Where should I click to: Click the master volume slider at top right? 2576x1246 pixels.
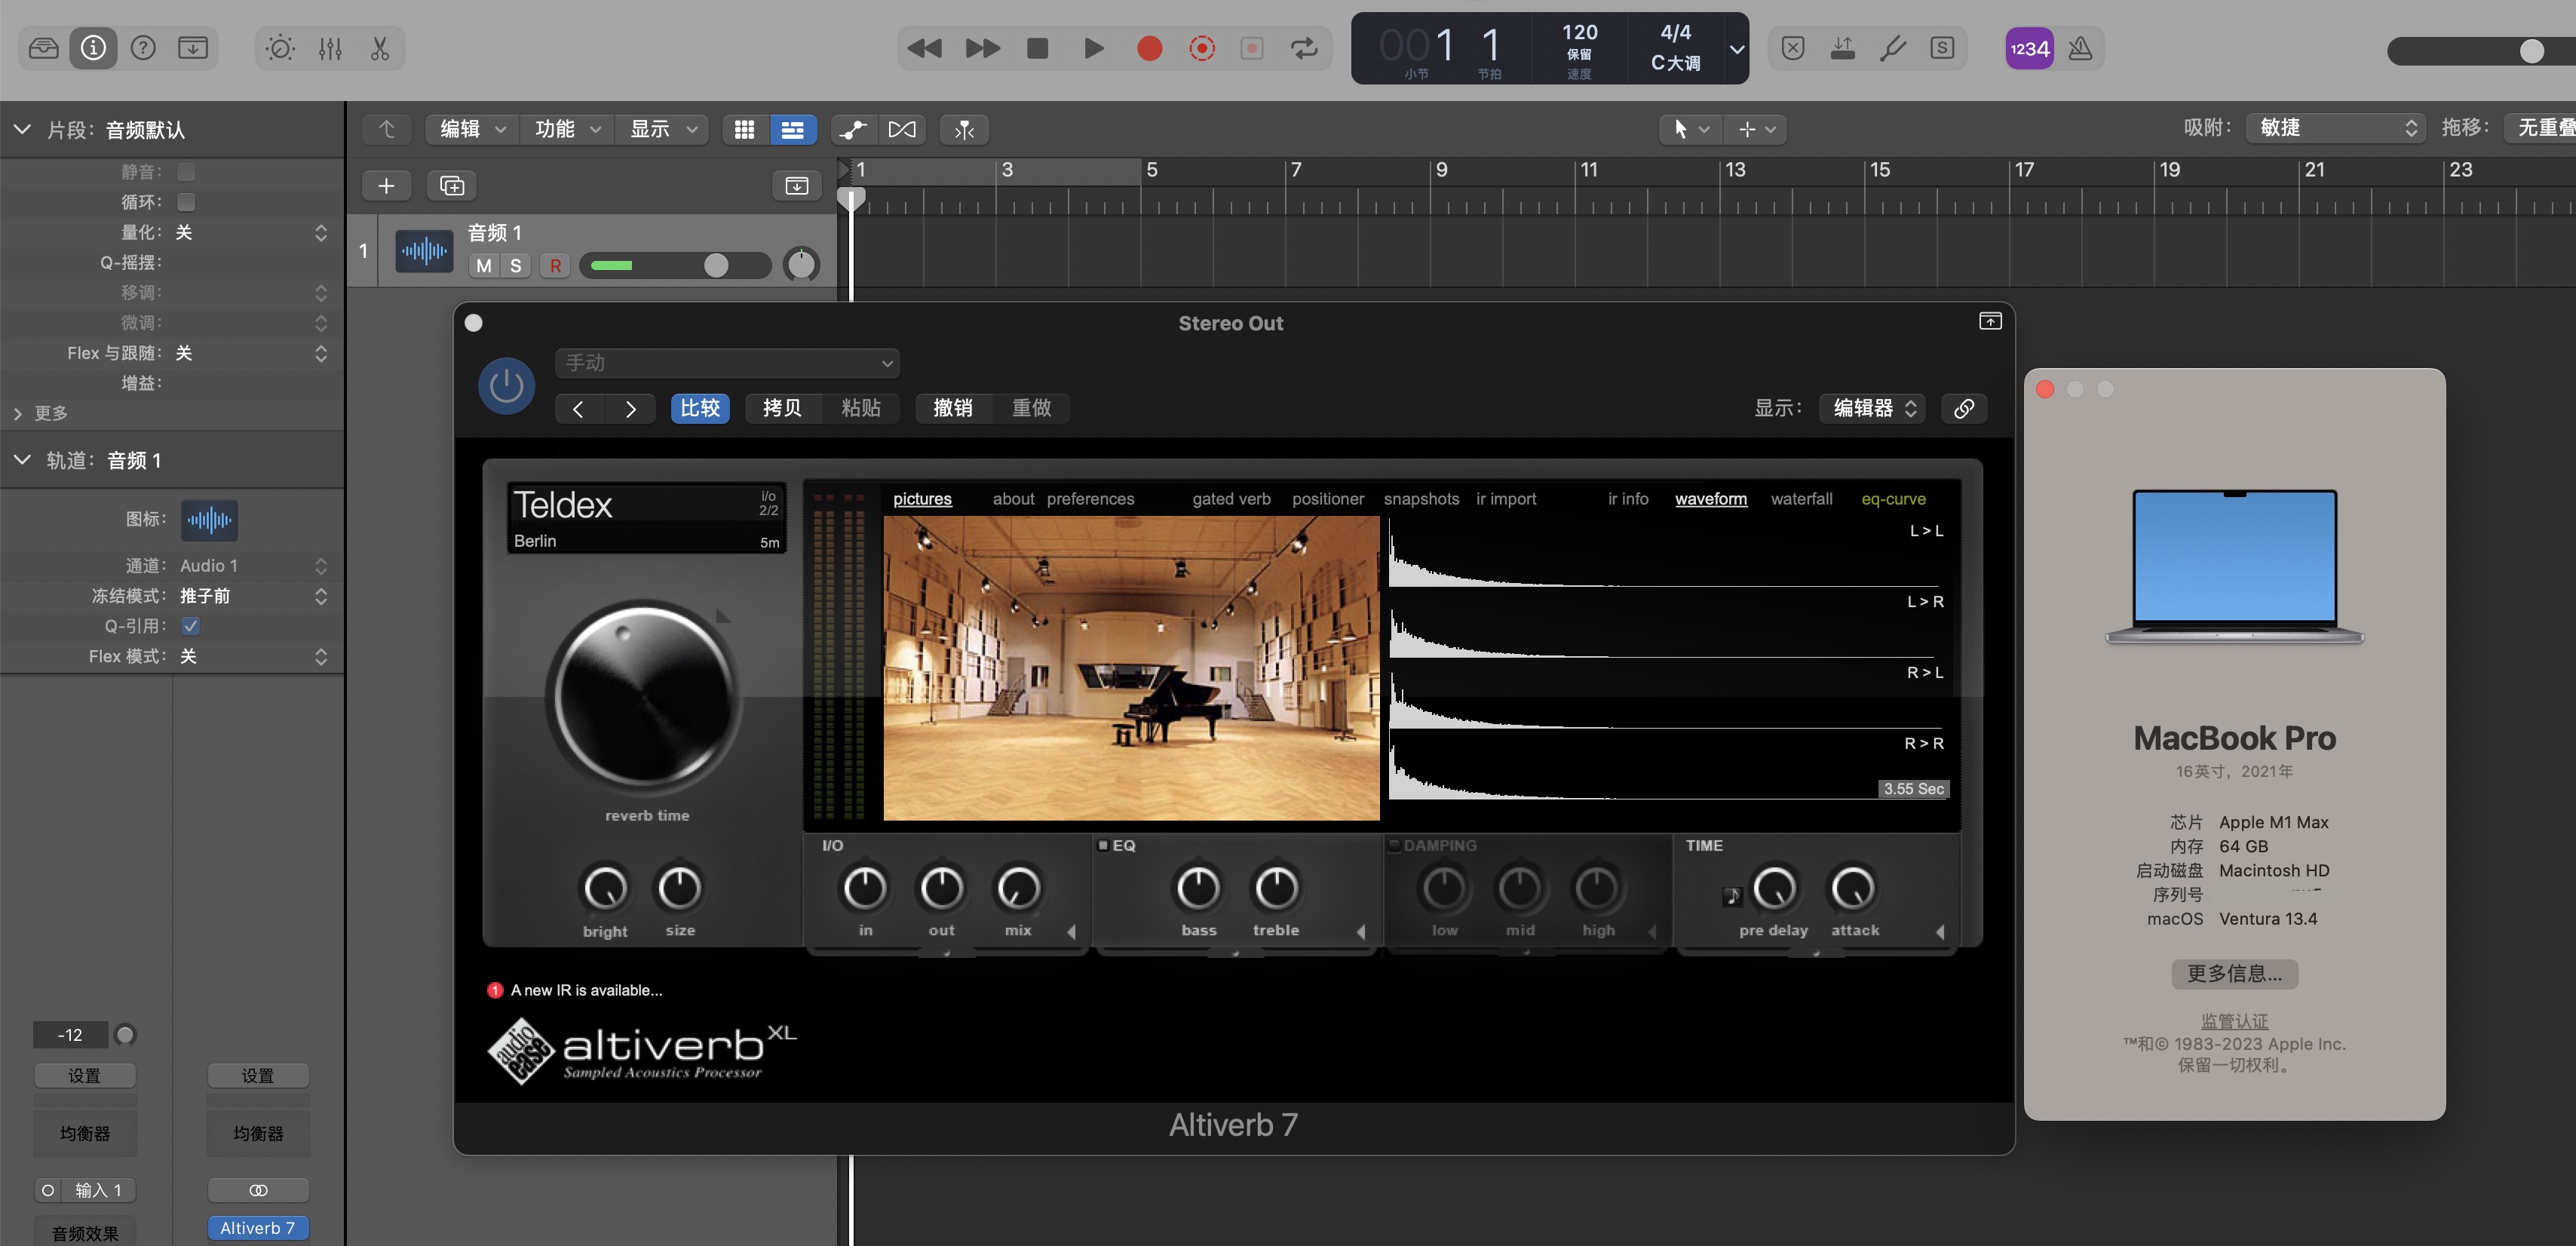[x=2480, y=51]
